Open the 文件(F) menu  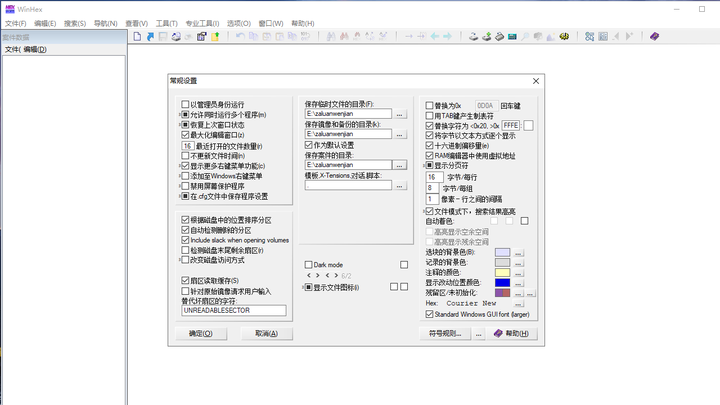pyautogui.click(x=15, y=23)
